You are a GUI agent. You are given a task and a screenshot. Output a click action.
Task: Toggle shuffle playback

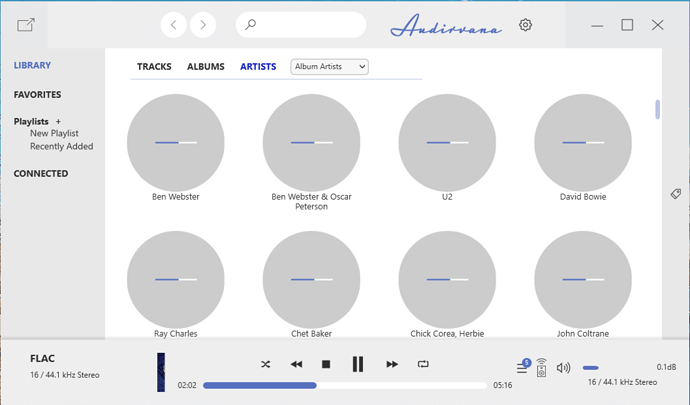click(265, 364)
